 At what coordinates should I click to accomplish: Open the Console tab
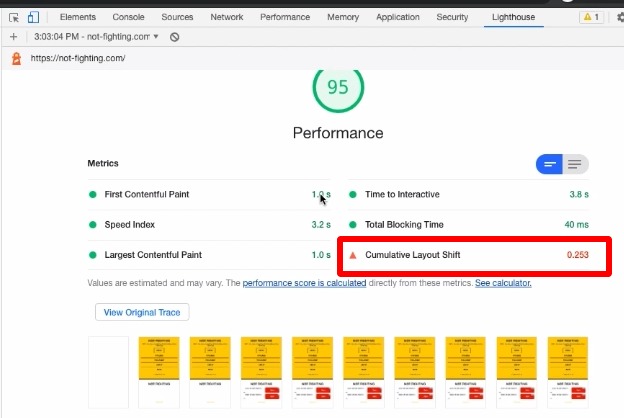(x=128, y=17)
